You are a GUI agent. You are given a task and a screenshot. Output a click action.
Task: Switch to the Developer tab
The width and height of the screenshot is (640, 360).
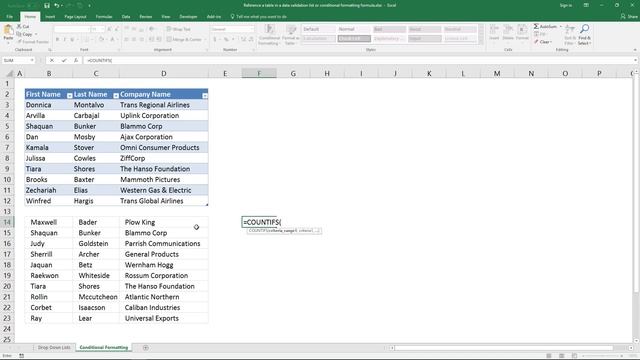188,17
